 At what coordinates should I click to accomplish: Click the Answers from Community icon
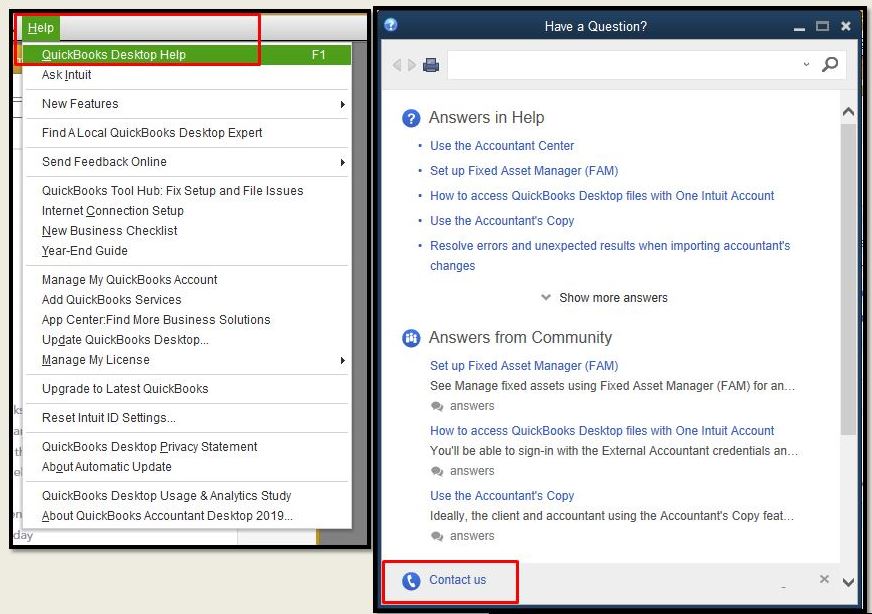click(x=411, y=338)
